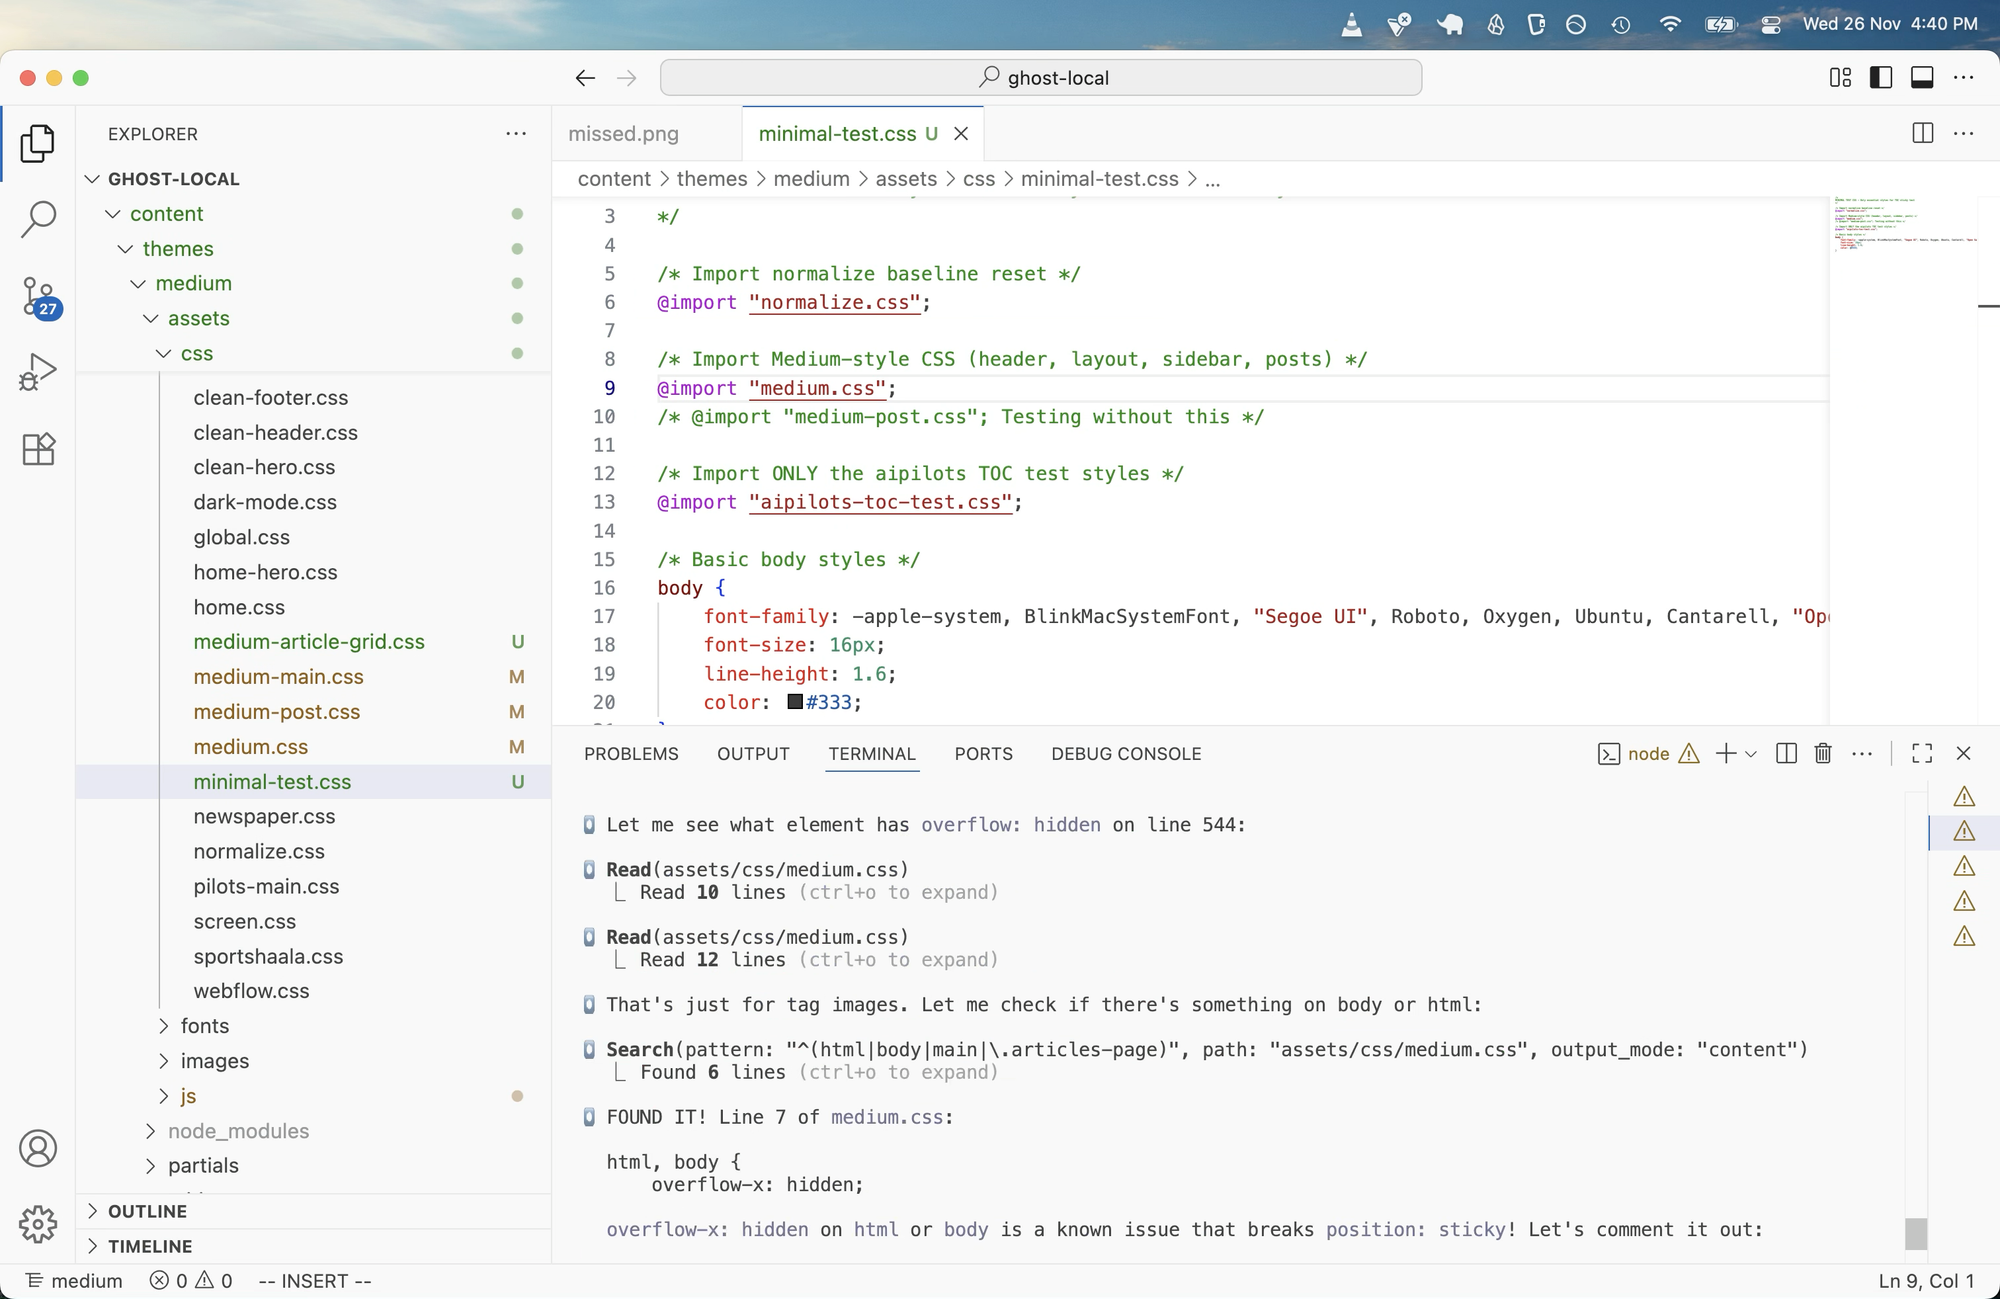This screenshot has height=1299, width=2000.
Task: Open the Search view in activity bar
Action: tap(38, 219)
